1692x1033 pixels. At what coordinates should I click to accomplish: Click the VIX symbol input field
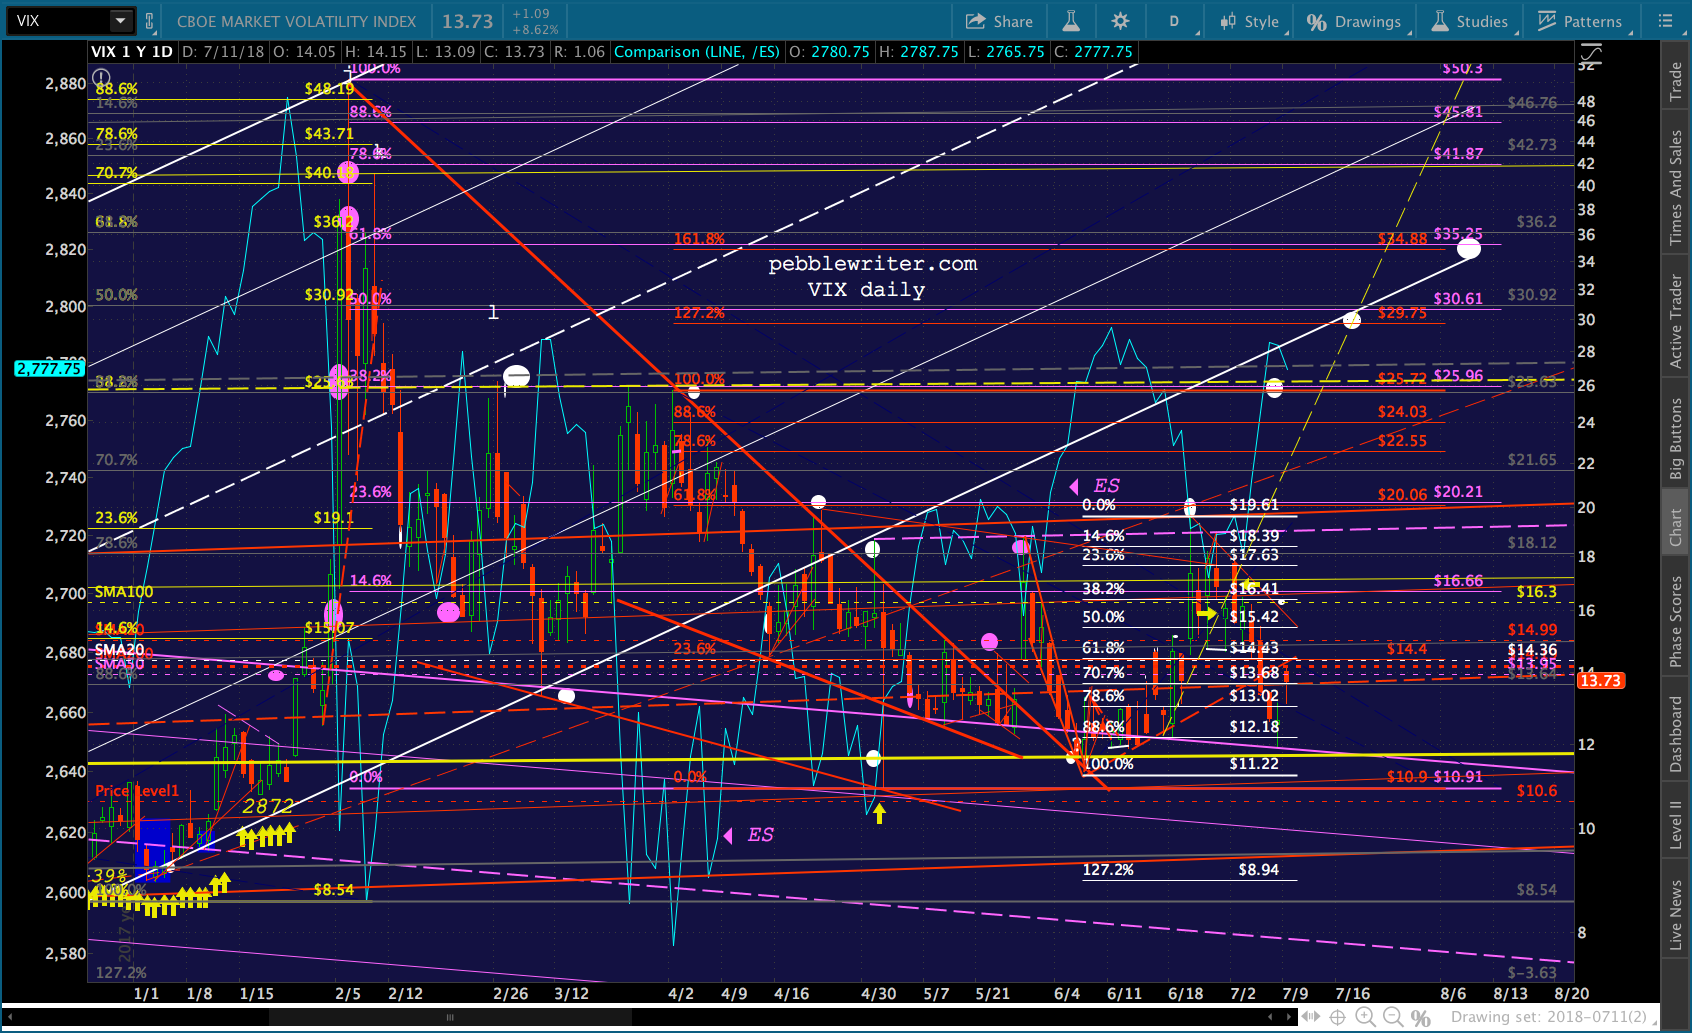pos(60,21)
